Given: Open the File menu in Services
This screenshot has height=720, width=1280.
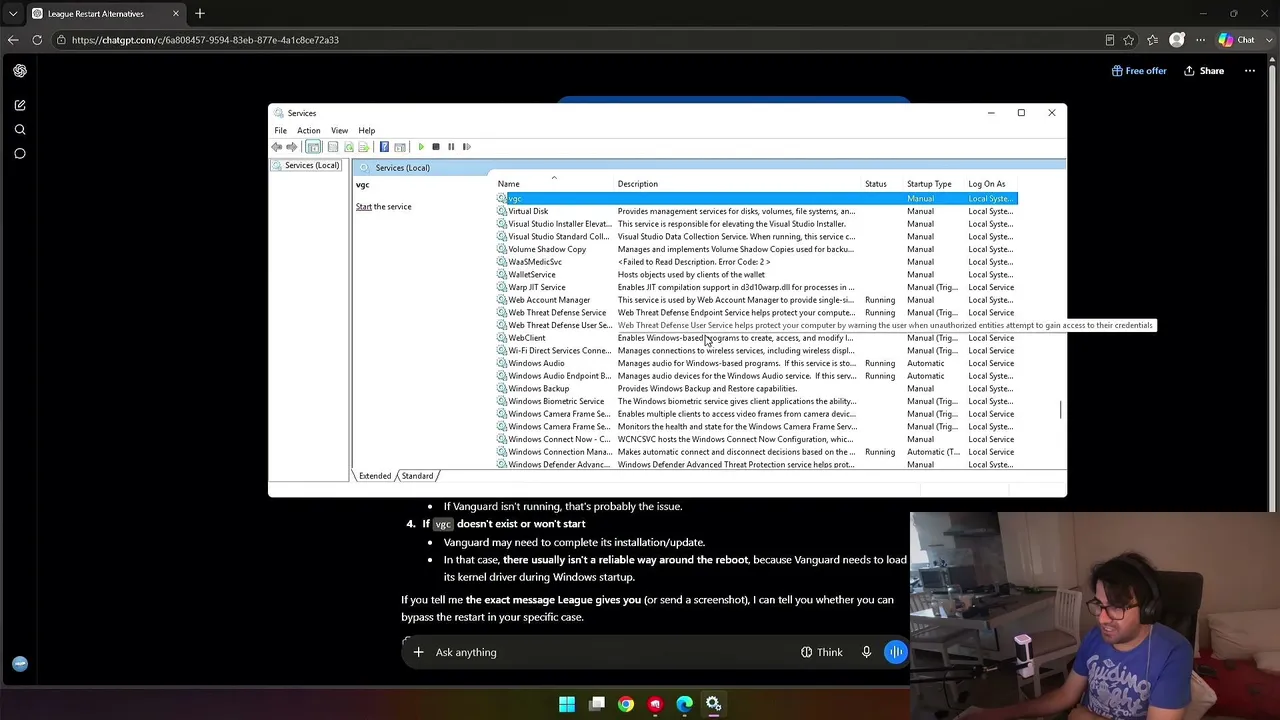Looking at the screenshot, I should click(281, 131).
